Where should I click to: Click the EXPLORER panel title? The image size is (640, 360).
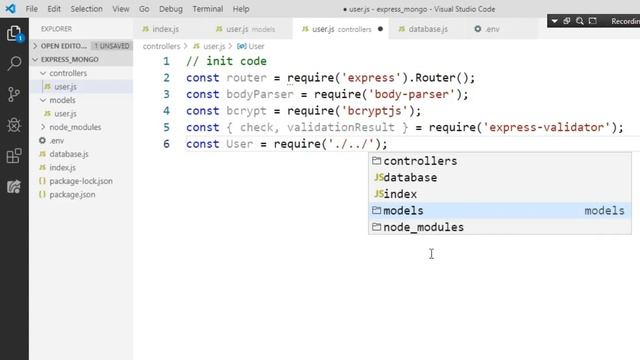(56, 29)
